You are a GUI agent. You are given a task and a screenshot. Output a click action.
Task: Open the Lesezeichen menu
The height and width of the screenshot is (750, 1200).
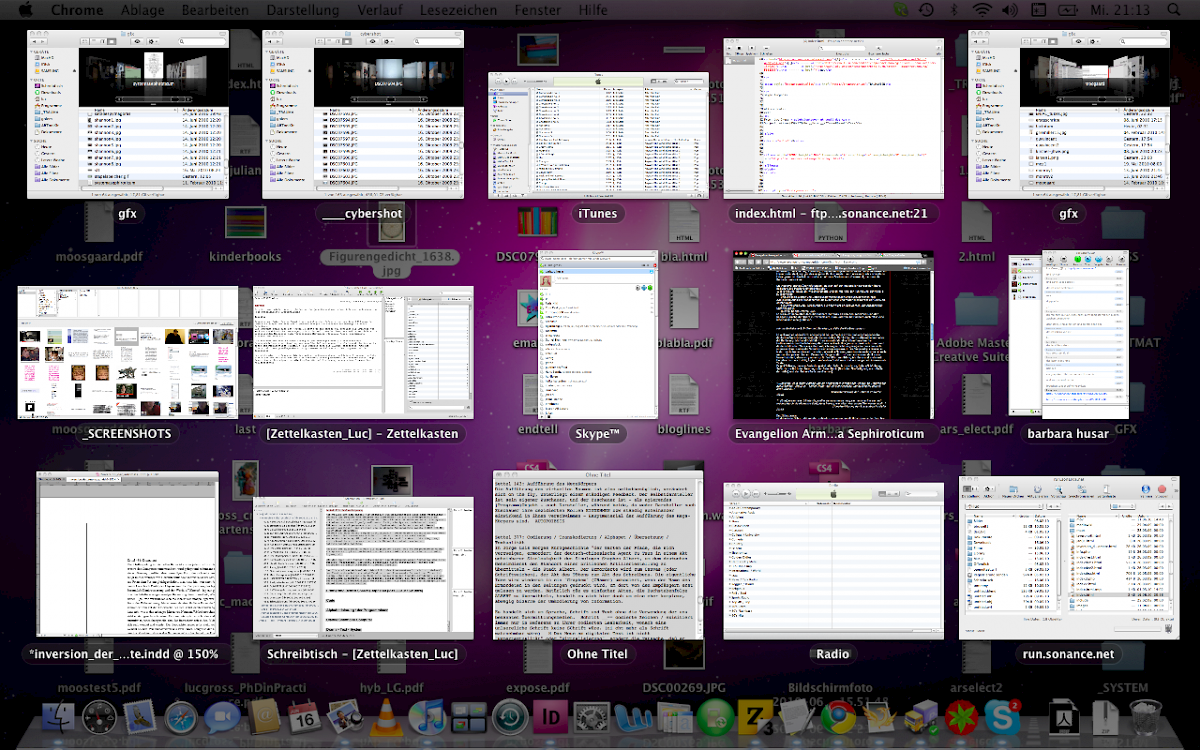(459, 10)
